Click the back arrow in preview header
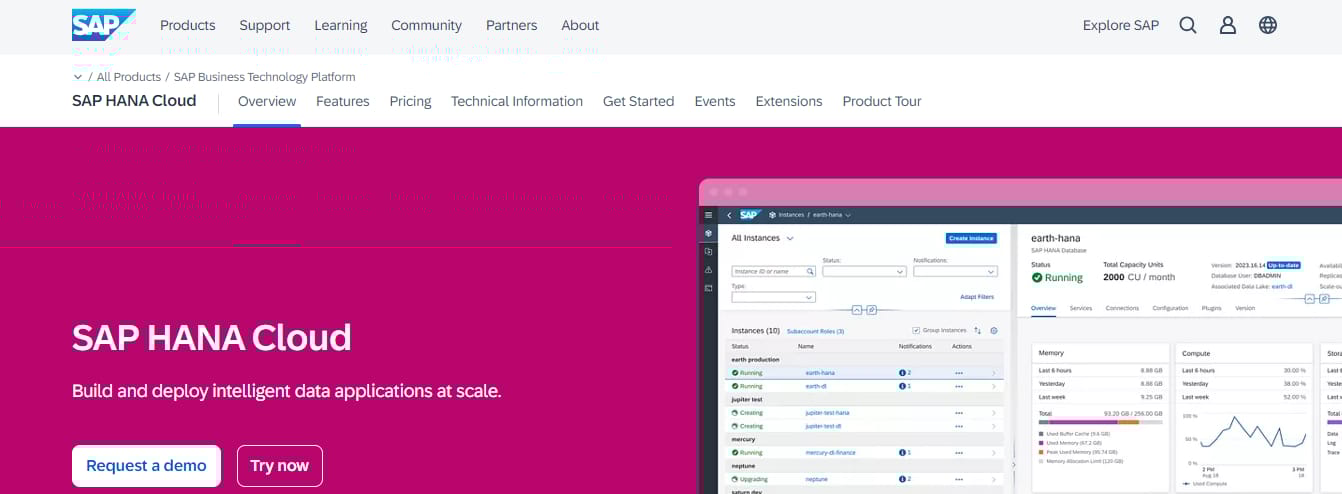 (730, 214)
